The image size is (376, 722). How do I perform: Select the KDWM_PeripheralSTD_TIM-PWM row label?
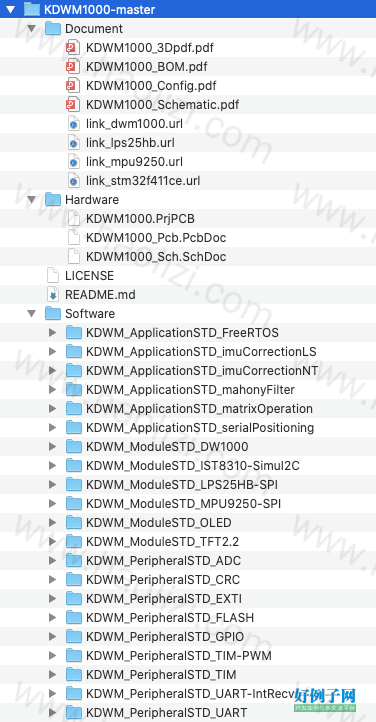click(x=179, y=655)
